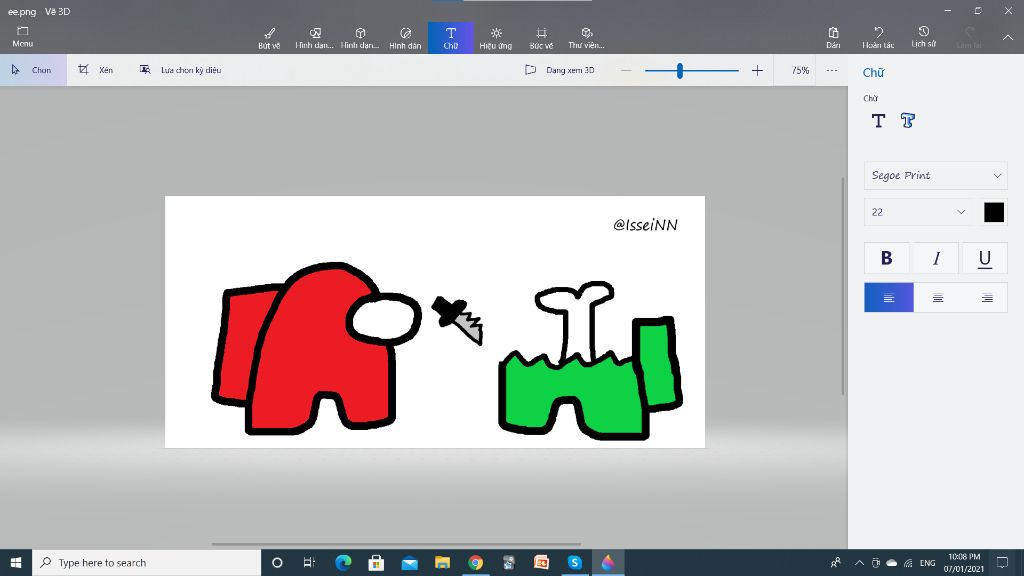Select the 2D text T icon

(x=878, y=120)
